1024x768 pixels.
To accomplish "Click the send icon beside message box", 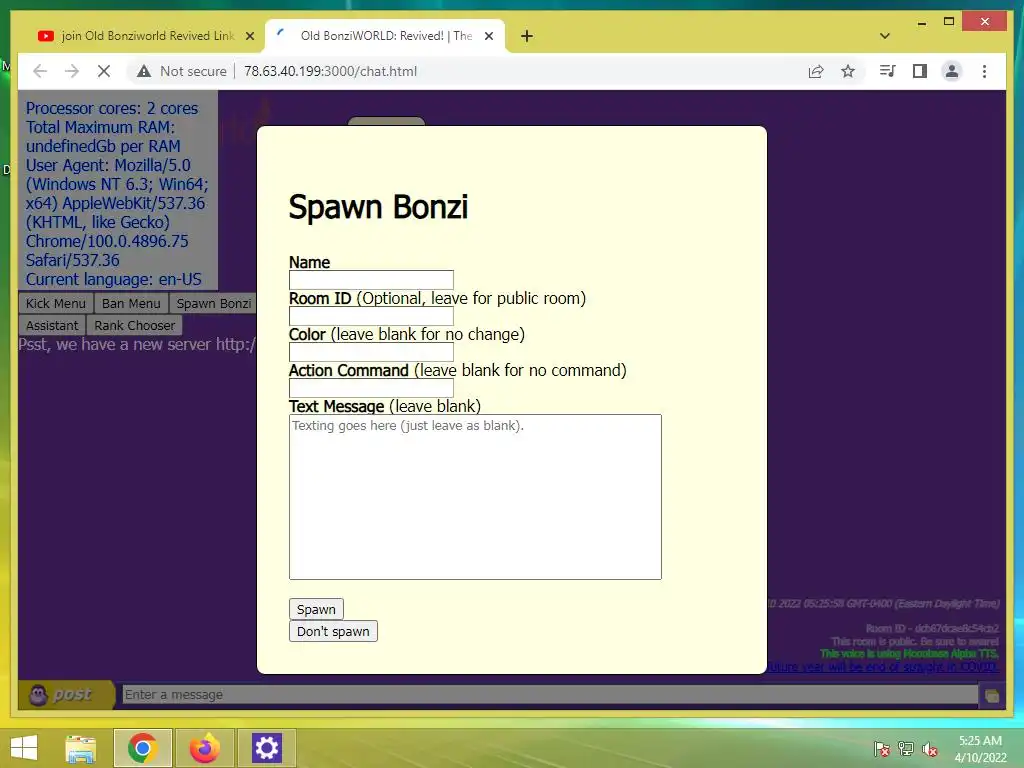I will click(991, 696).
